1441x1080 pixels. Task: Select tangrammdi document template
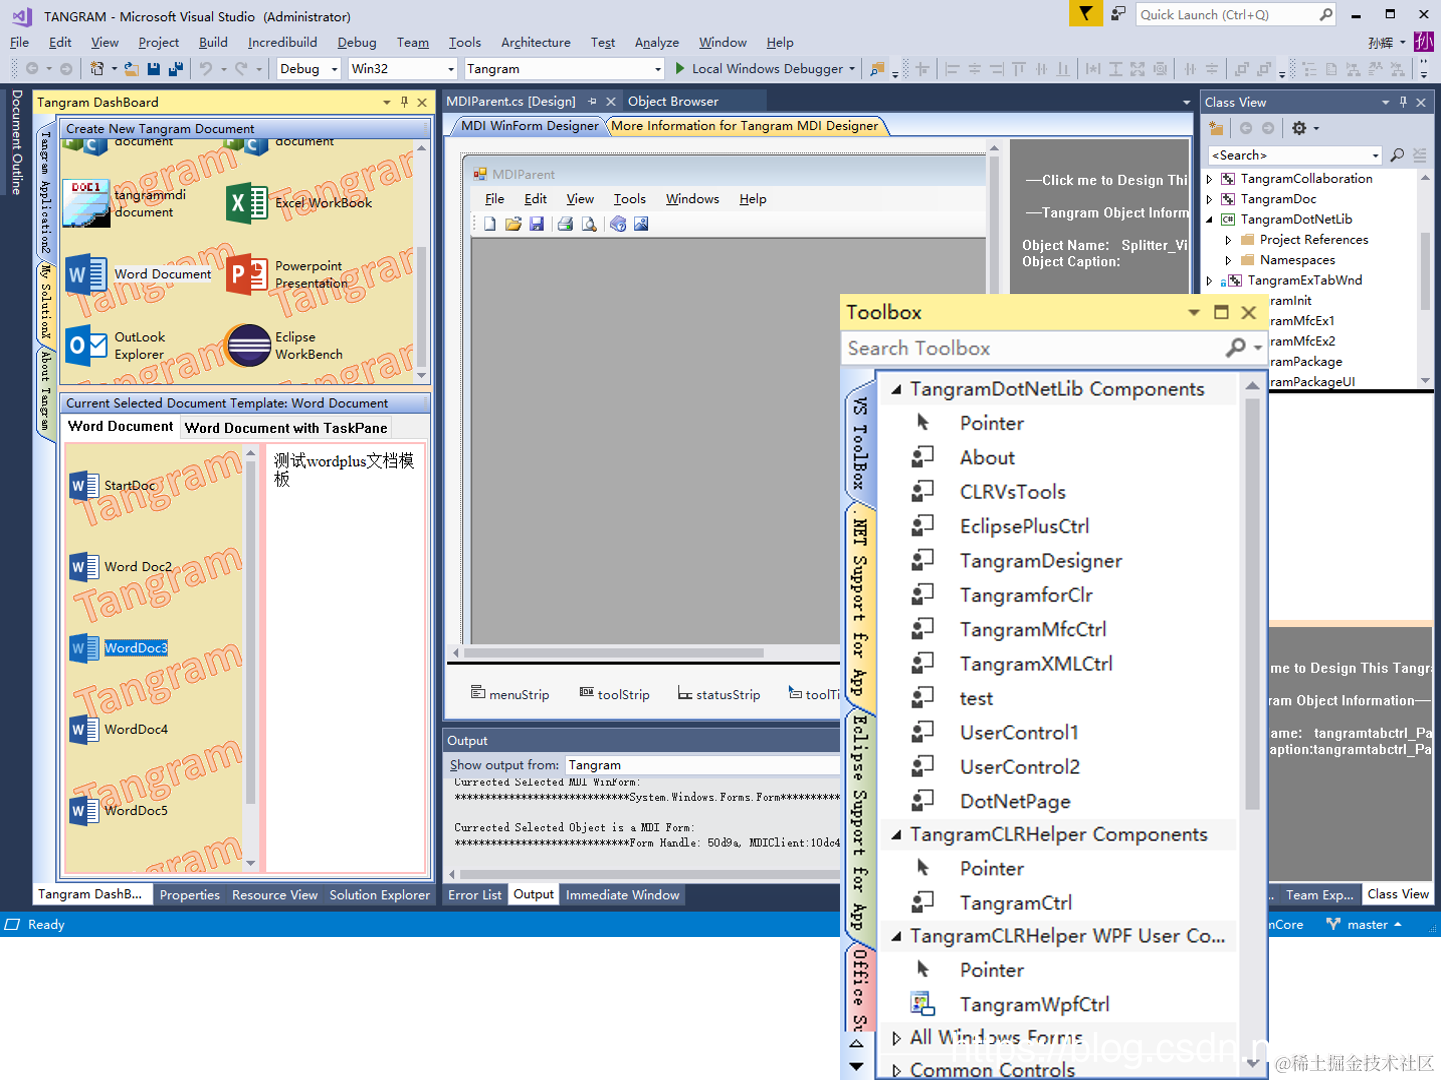click(x=125, y=203)
